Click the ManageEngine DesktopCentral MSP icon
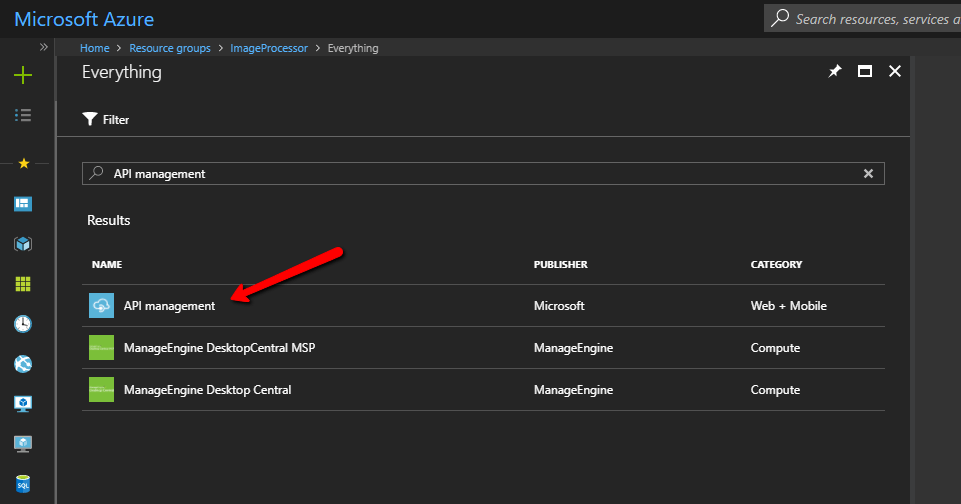Image resolution: width=961 pixels, height=504 pixels. pos(101,348)
